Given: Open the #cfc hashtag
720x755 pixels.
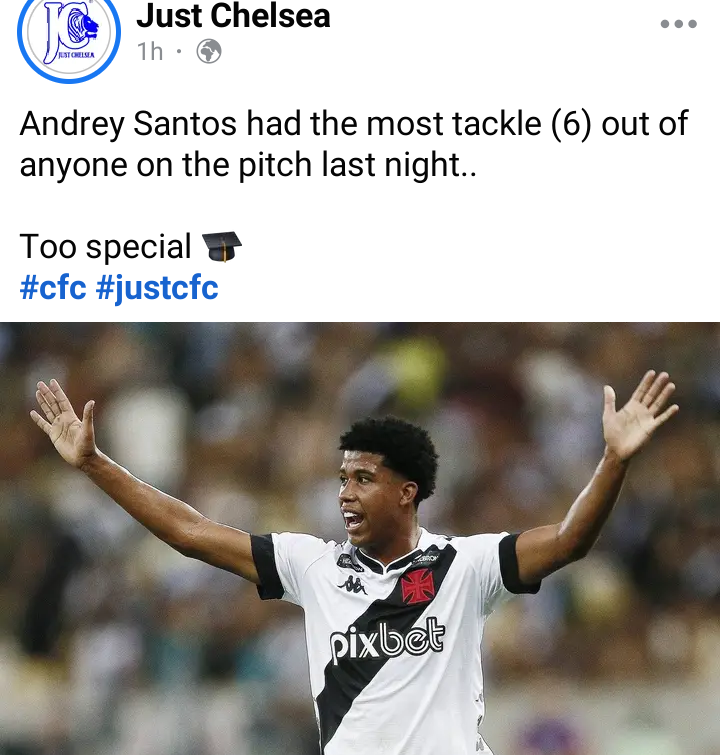Looking at the screenshot, I should [x=53, y=288].
